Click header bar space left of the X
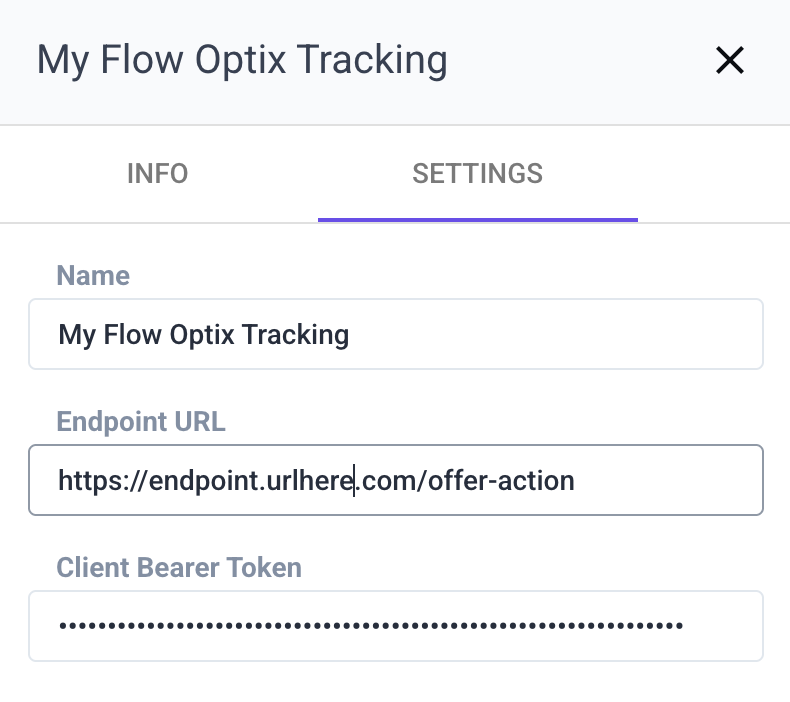 tap(580, 61)
